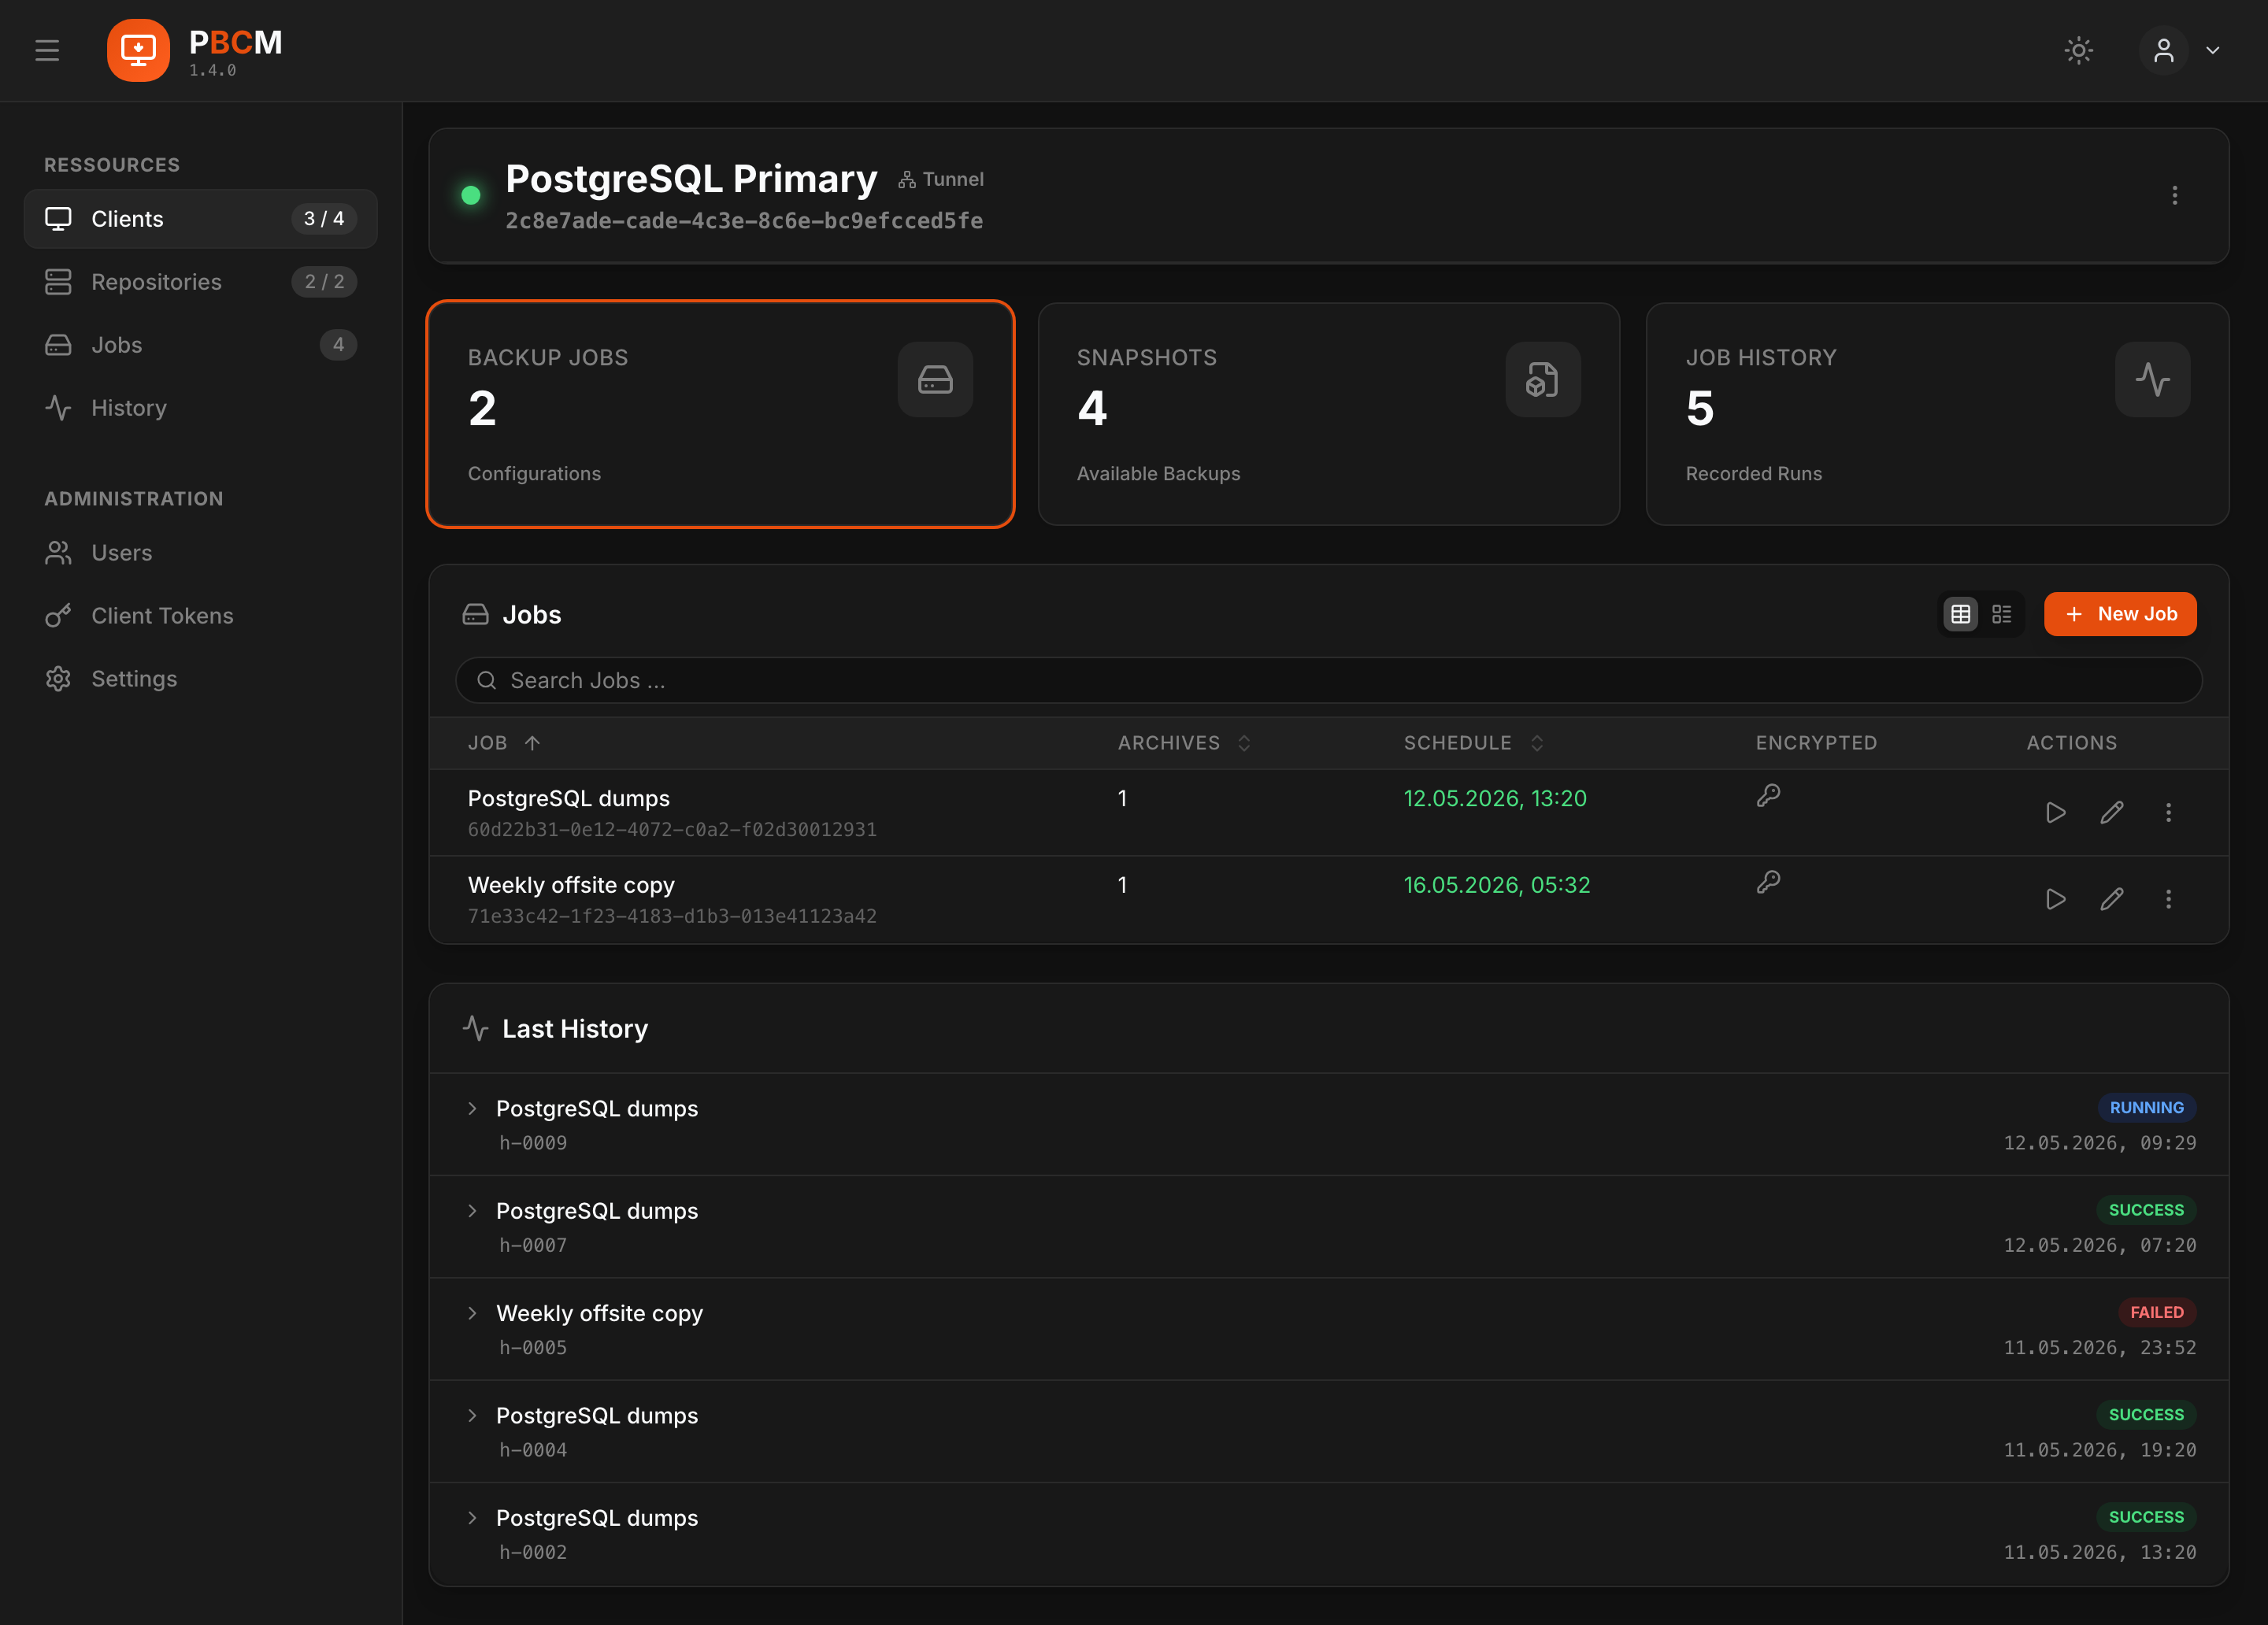Screen dimensions: 2268x1625
Task: Click the Repositories 2 / 2 count badge
Action: pos(324,281)
